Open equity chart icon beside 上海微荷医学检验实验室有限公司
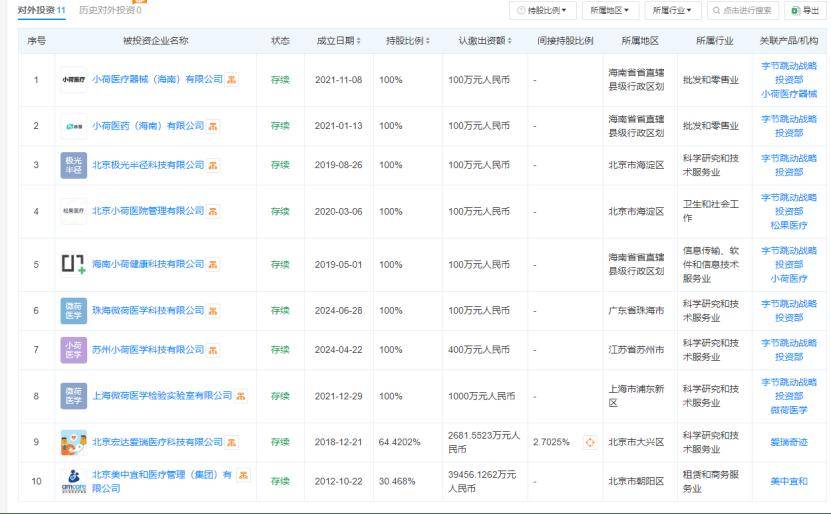This screenshot has width=831, height=514. point(241,396)
